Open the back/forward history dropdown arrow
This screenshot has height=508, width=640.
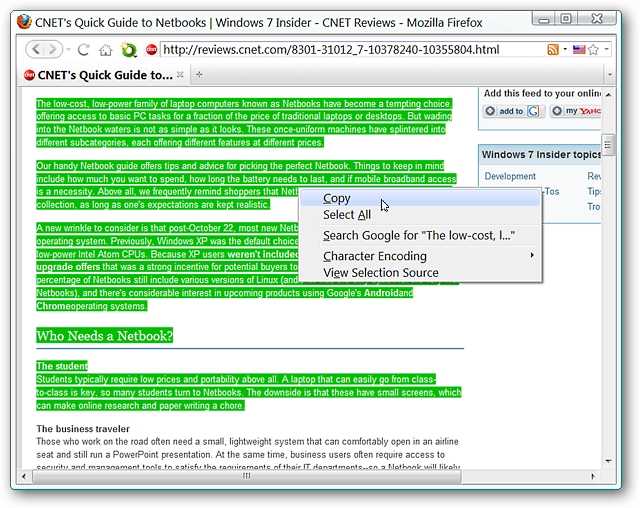(67, 49)
